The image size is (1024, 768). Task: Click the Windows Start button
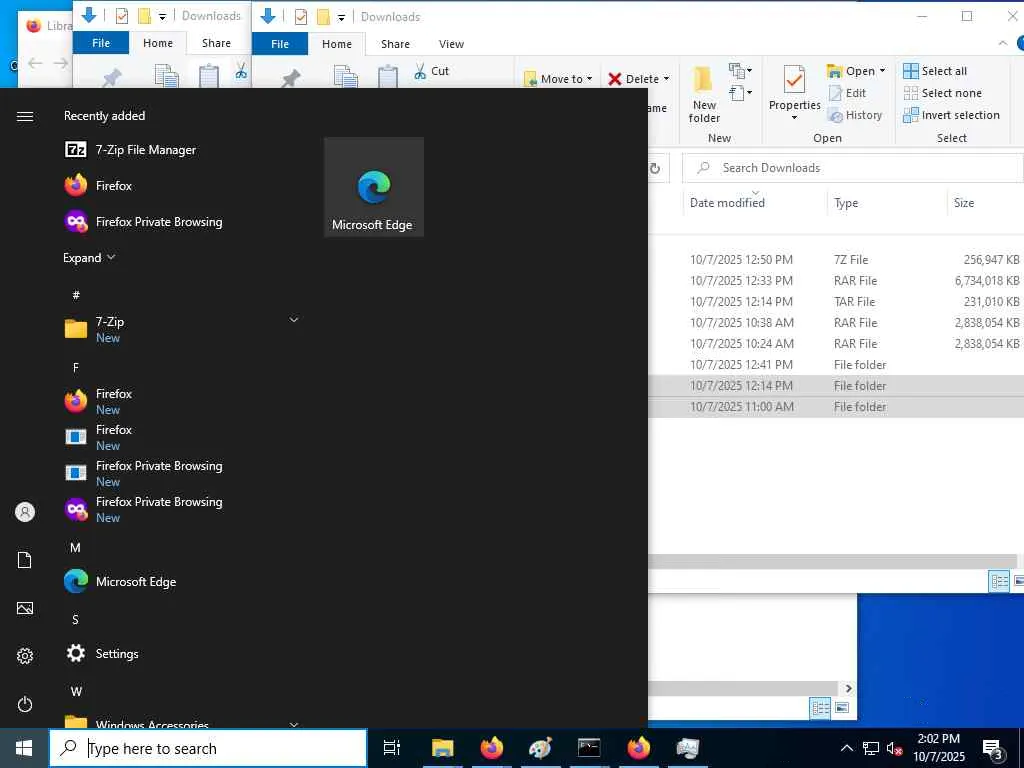pos(24,748)
